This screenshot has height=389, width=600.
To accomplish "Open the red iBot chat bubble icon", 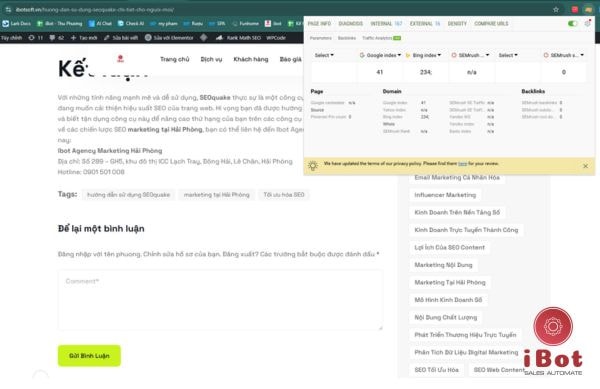I will 553,326.
